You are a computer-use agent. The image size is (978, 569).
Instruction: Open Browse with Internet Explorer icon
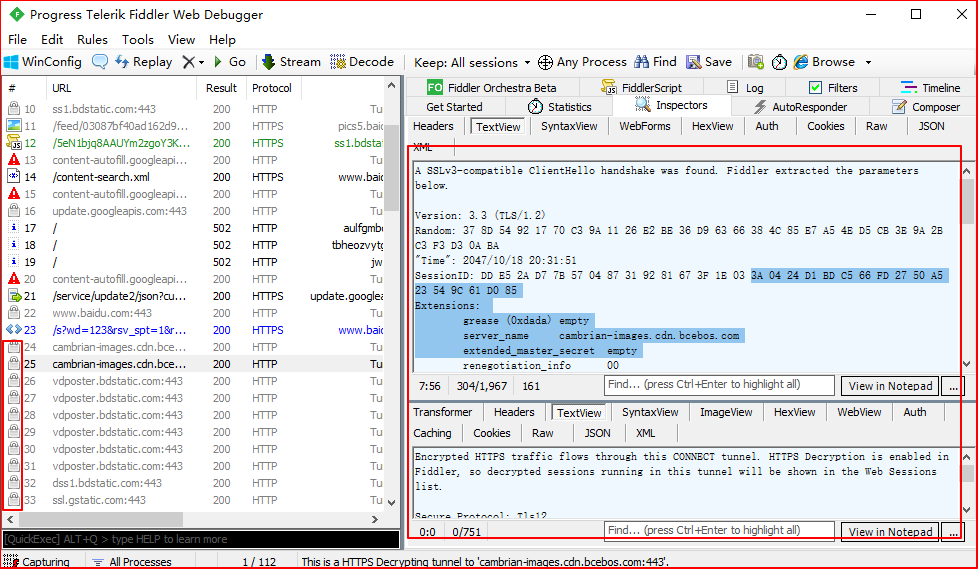pos(801,62)
